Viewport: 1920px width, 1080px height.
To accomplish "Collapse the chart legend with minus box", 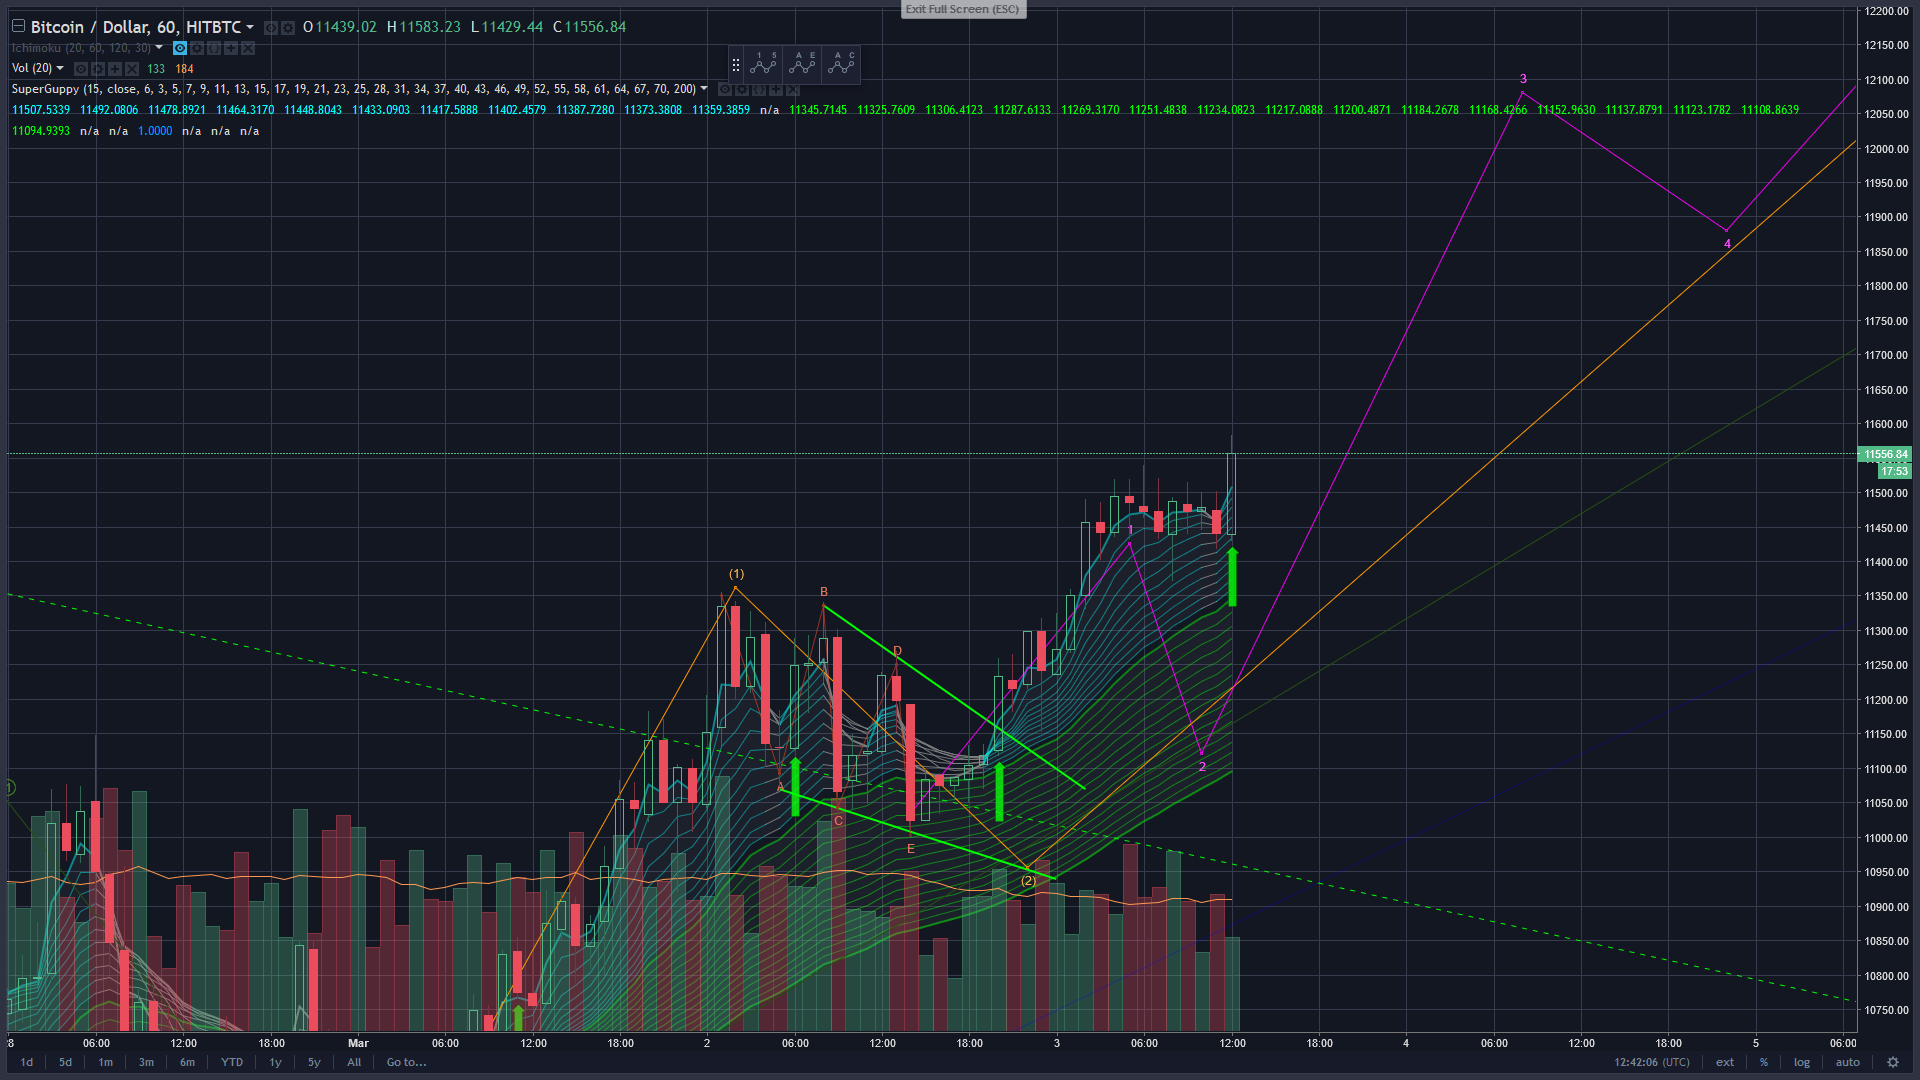I will pyautogui.click(x=18, y=26).
